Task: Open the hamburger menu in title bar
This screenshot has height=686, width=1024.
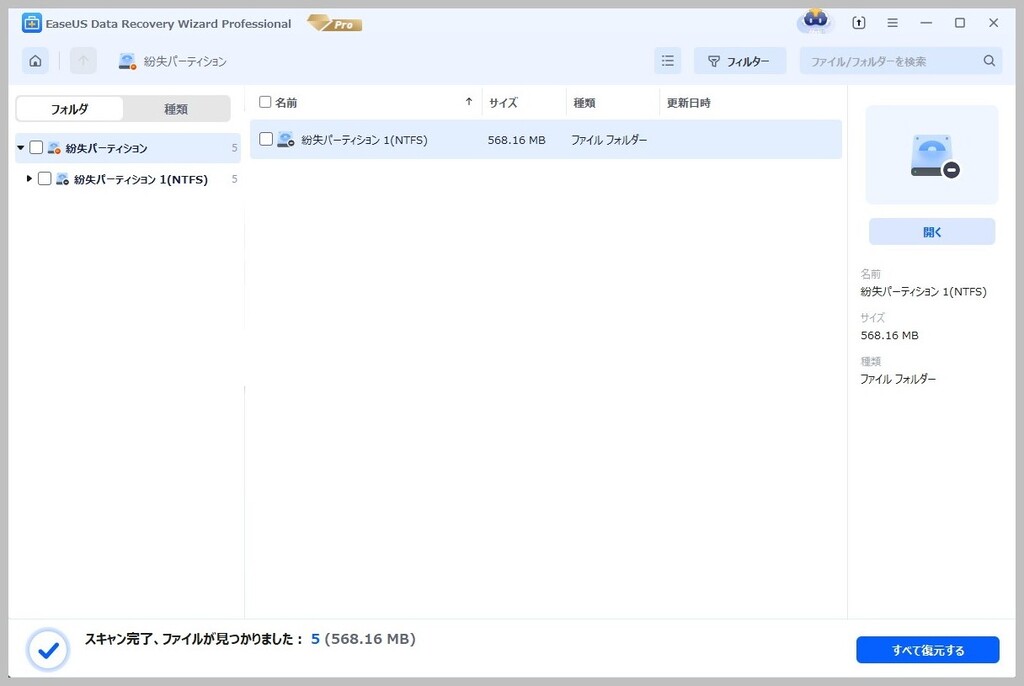Action: (892, 23)
